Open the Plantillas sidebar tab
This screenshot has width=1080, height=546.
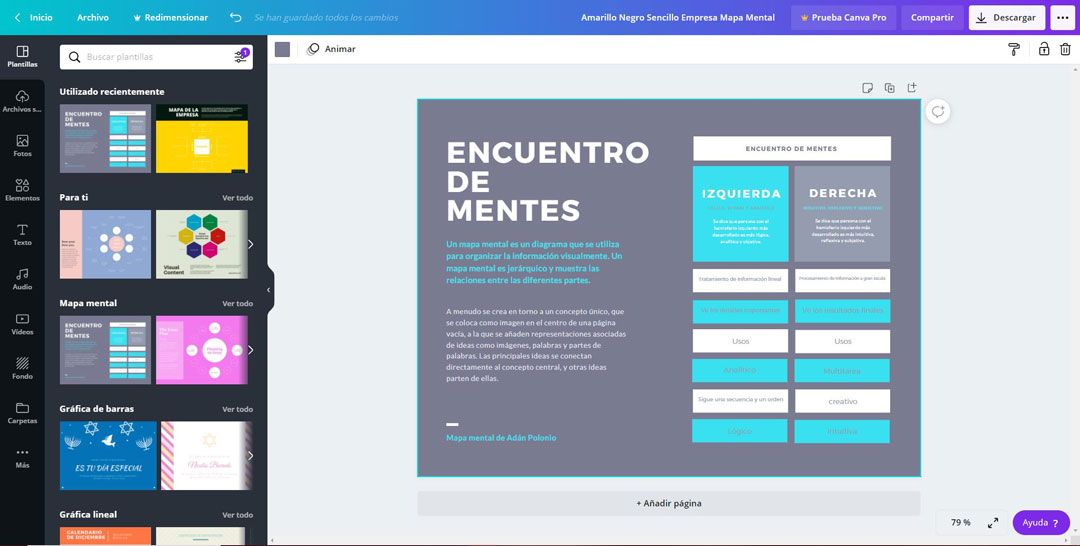coord(22,56)
